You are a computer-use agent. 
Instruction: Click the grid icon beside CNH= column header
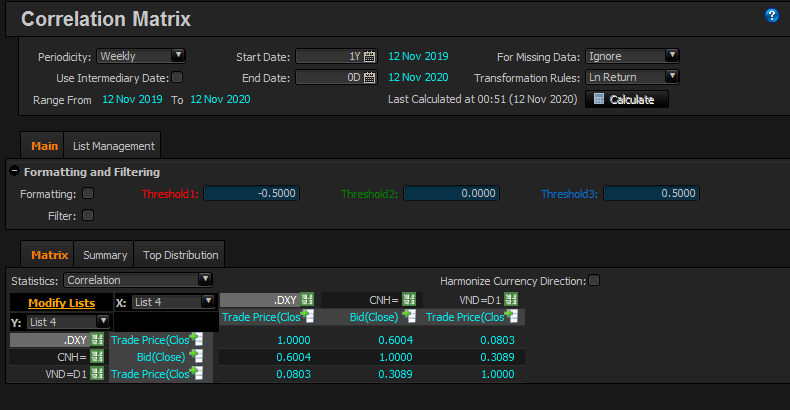click(x=409, y=300)
